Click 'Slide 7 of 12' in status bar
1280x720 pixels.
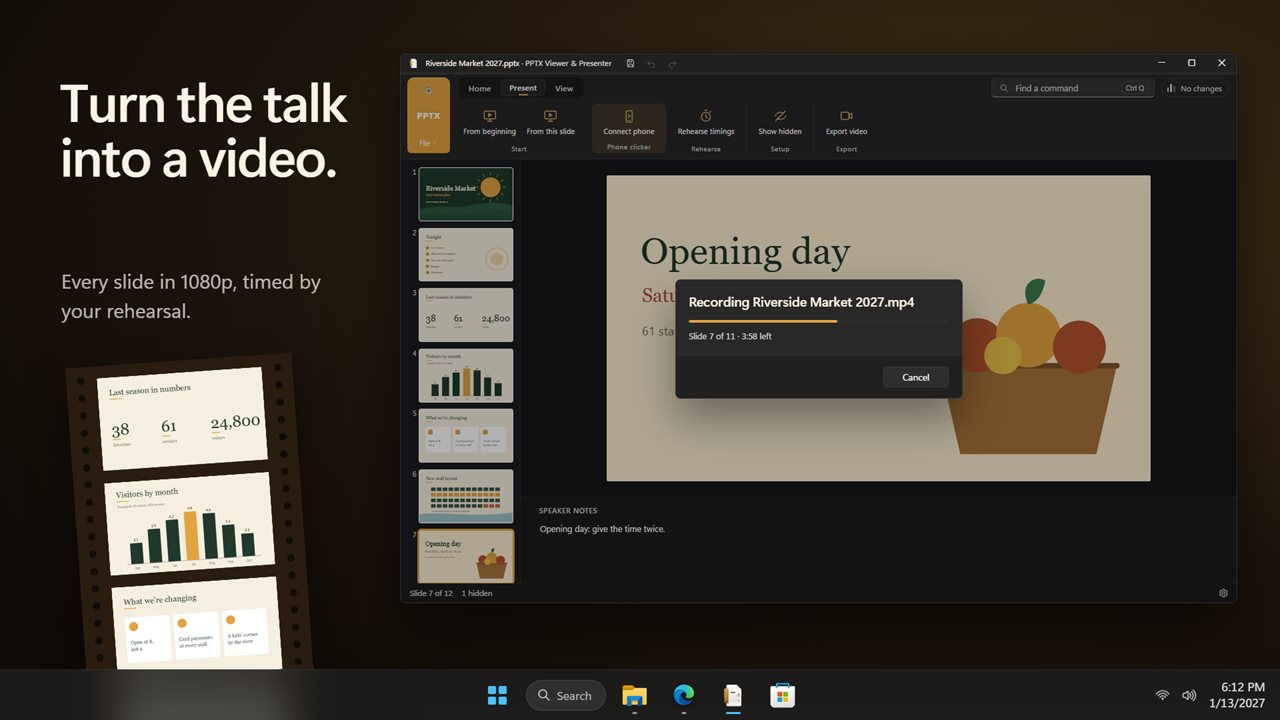(x=431, y=593)
